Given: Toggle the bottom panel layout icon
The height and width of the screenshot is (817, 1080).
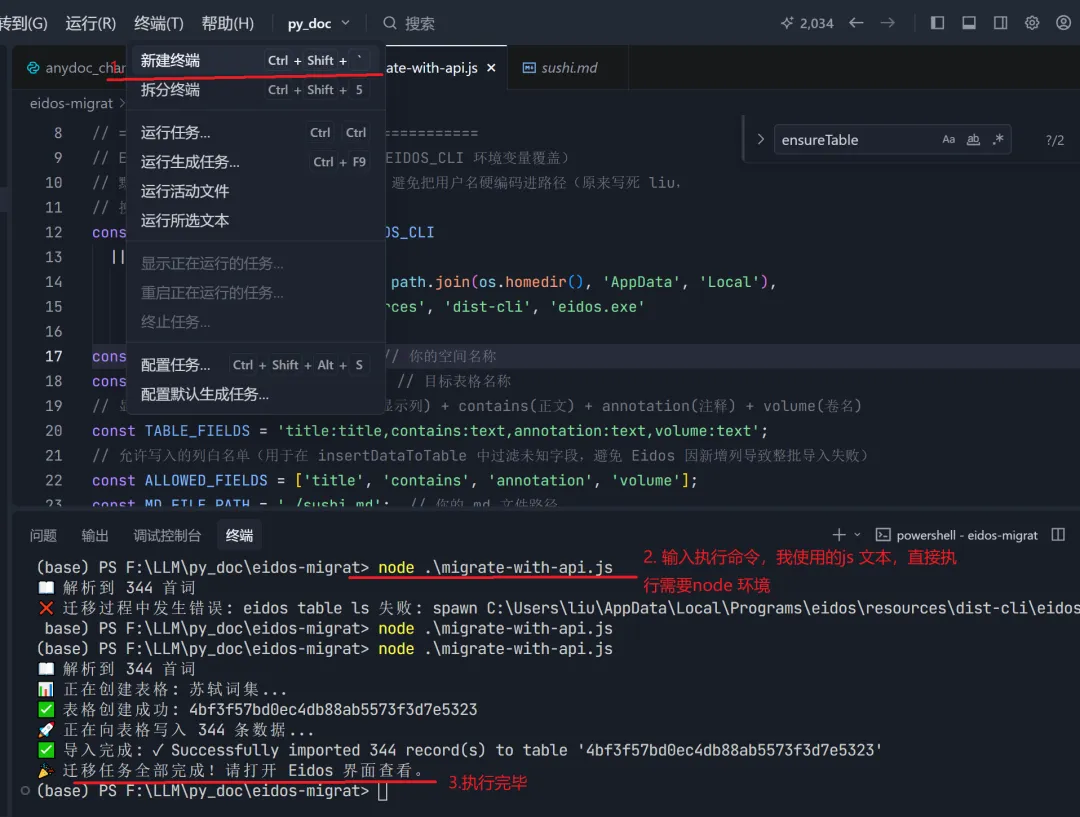Looking at the screenshot, I should (x=968, y=23).
